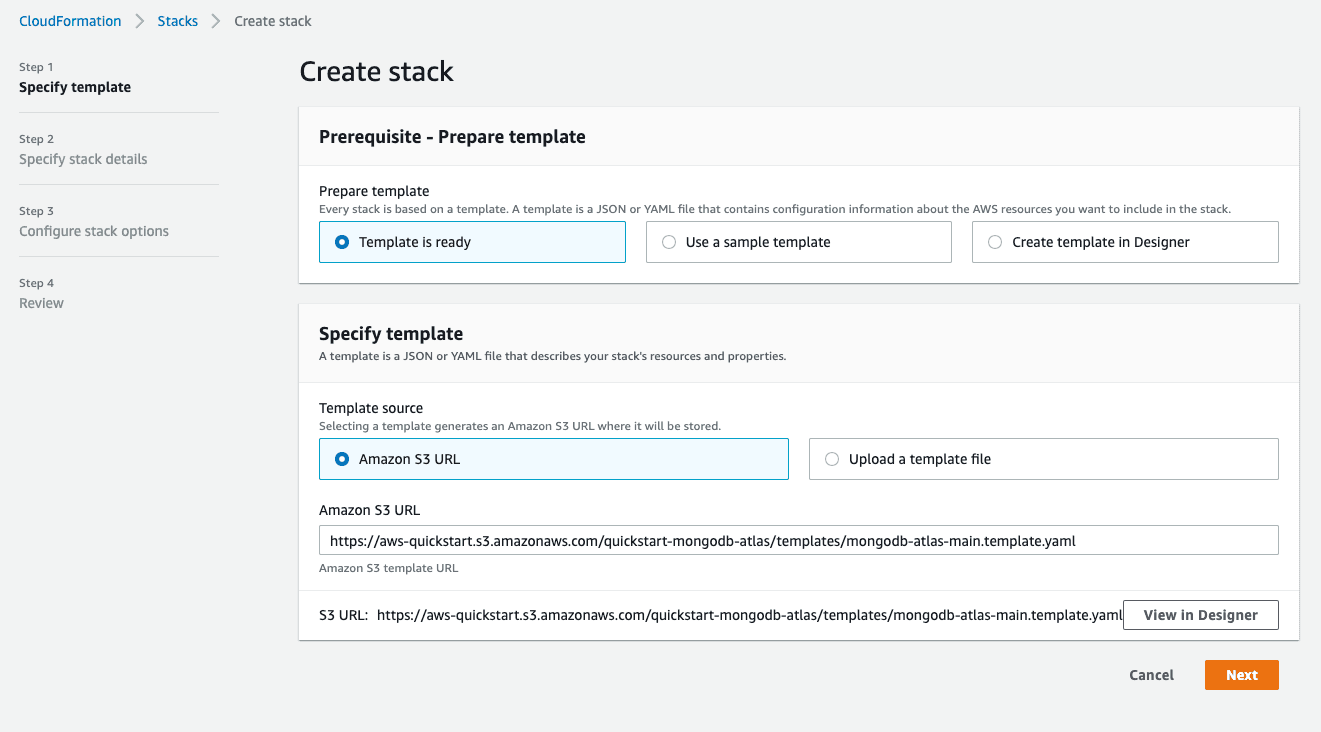1321x732 pixels.
Task: Click chevron between CloudFormation and Stacks
Action: click(140, 21)
